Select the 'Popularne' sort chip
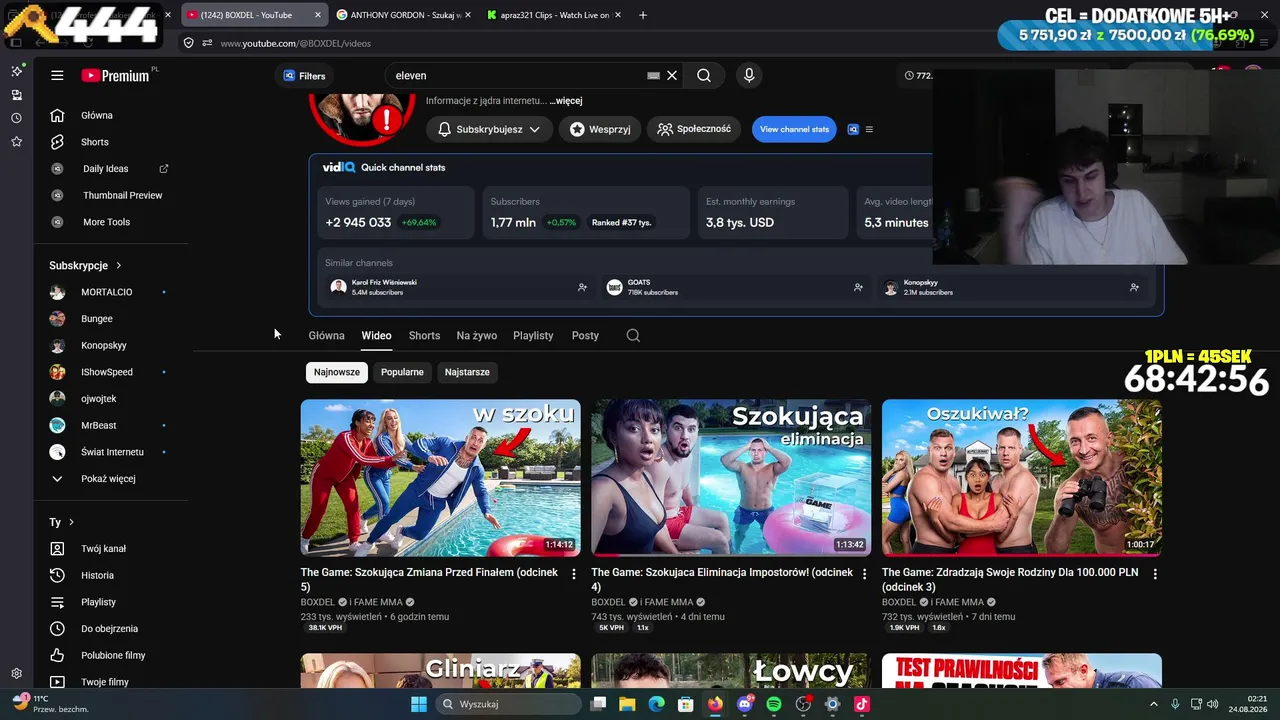The image size is (1280, 720). (402, 372)
